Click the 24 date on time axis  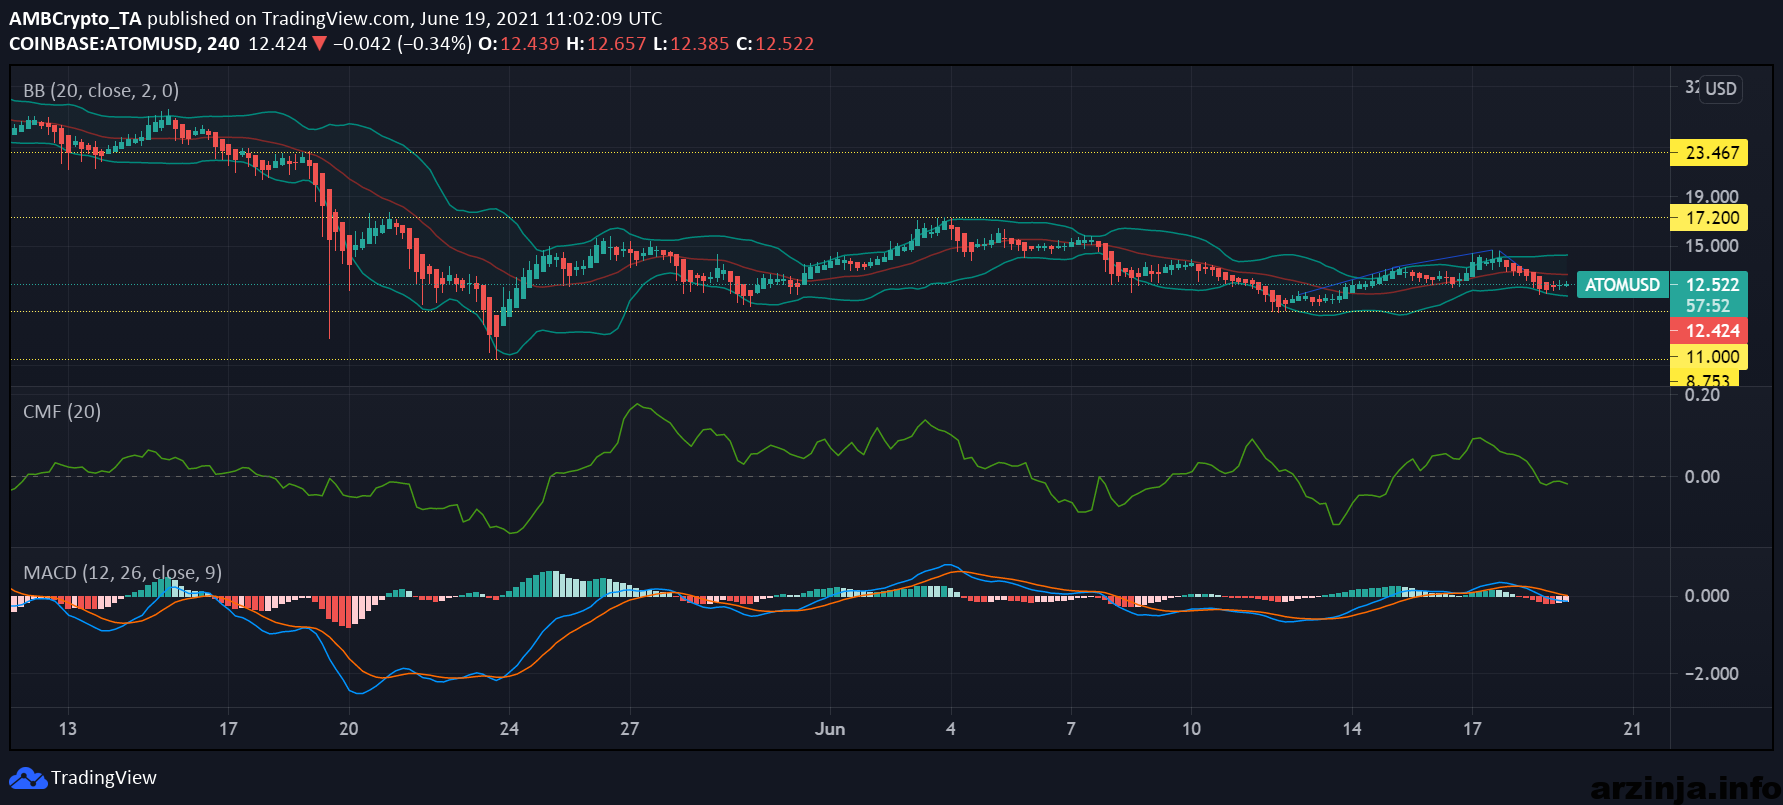509,729
